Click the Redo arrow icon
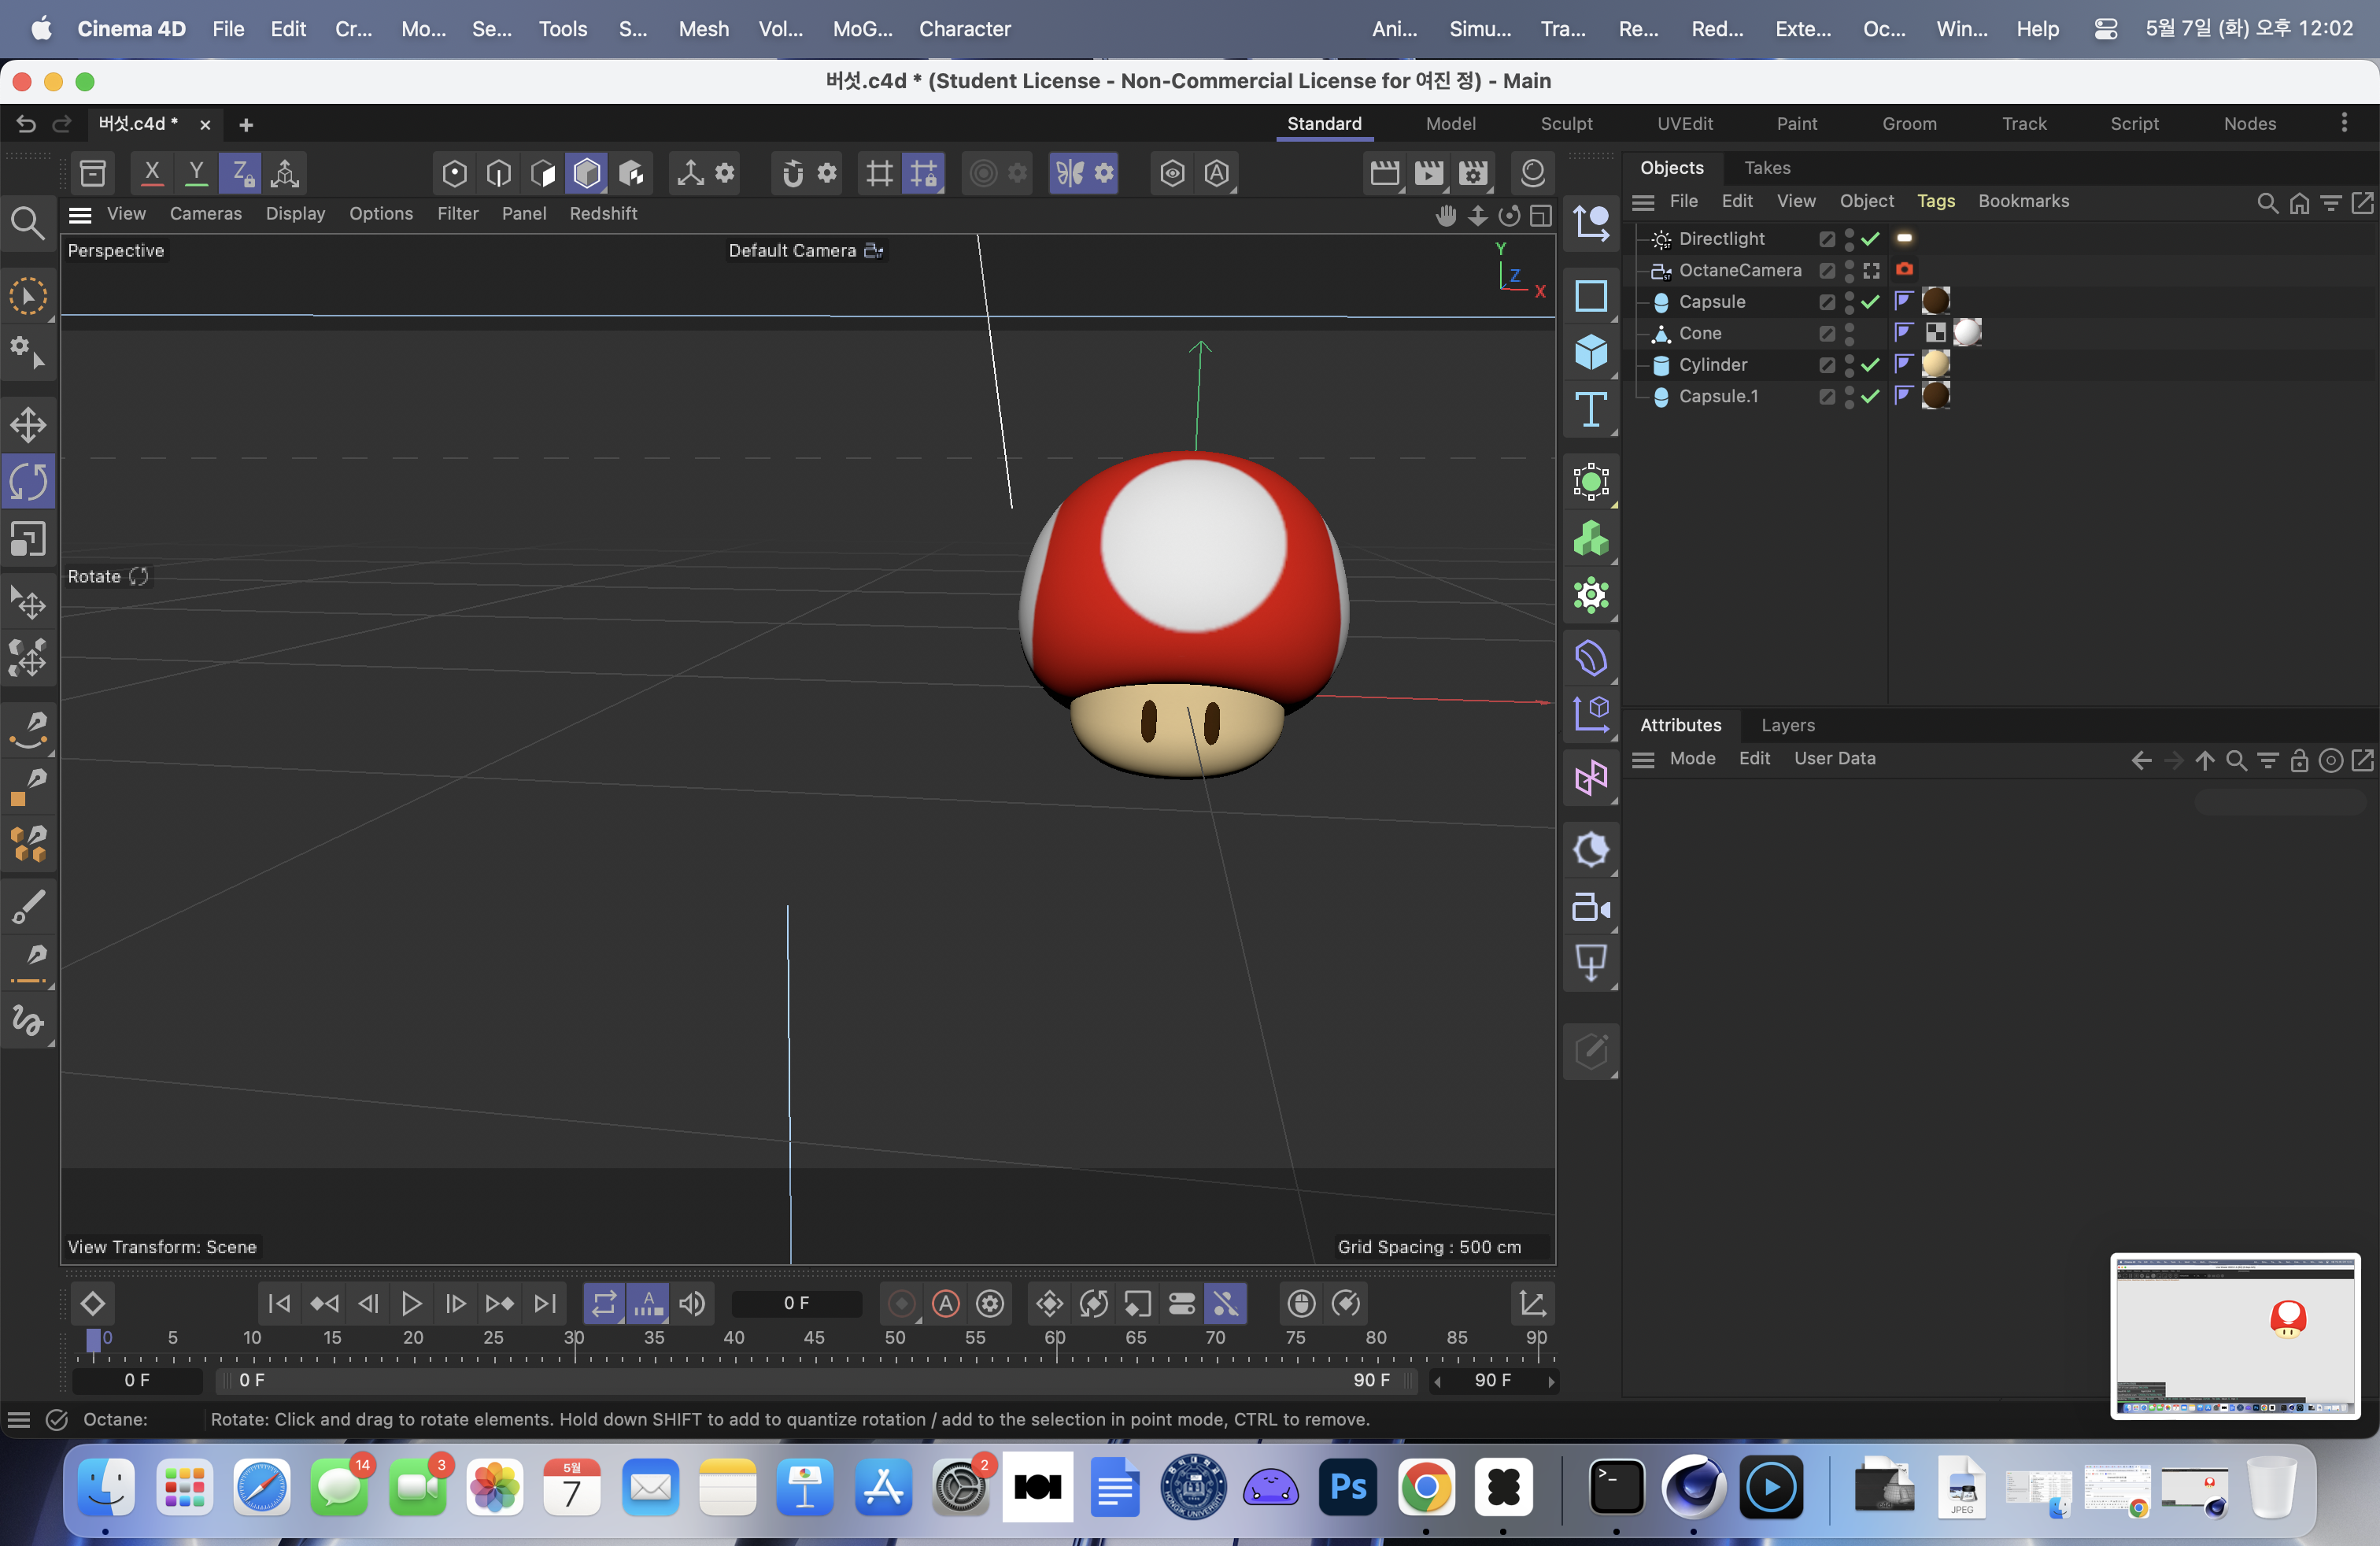This screenshot has height=1546, width=2380. tap(62, 124)
